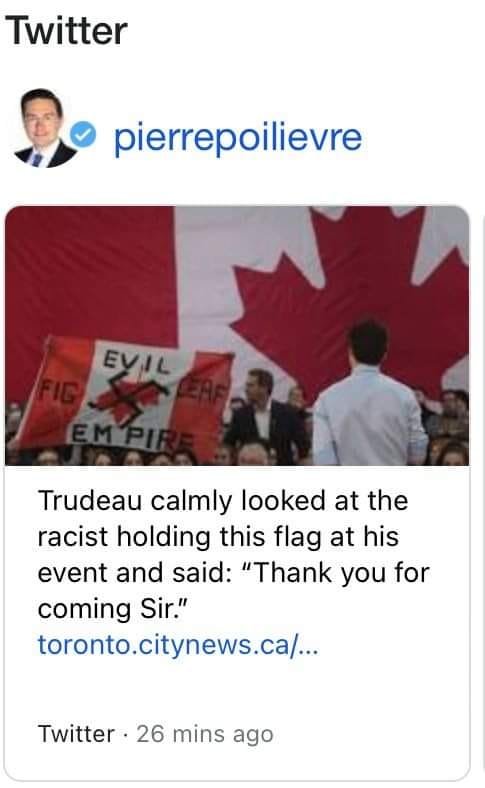
Task: Open the pierrepoilievre profile avatar
Action: [44, 129]
